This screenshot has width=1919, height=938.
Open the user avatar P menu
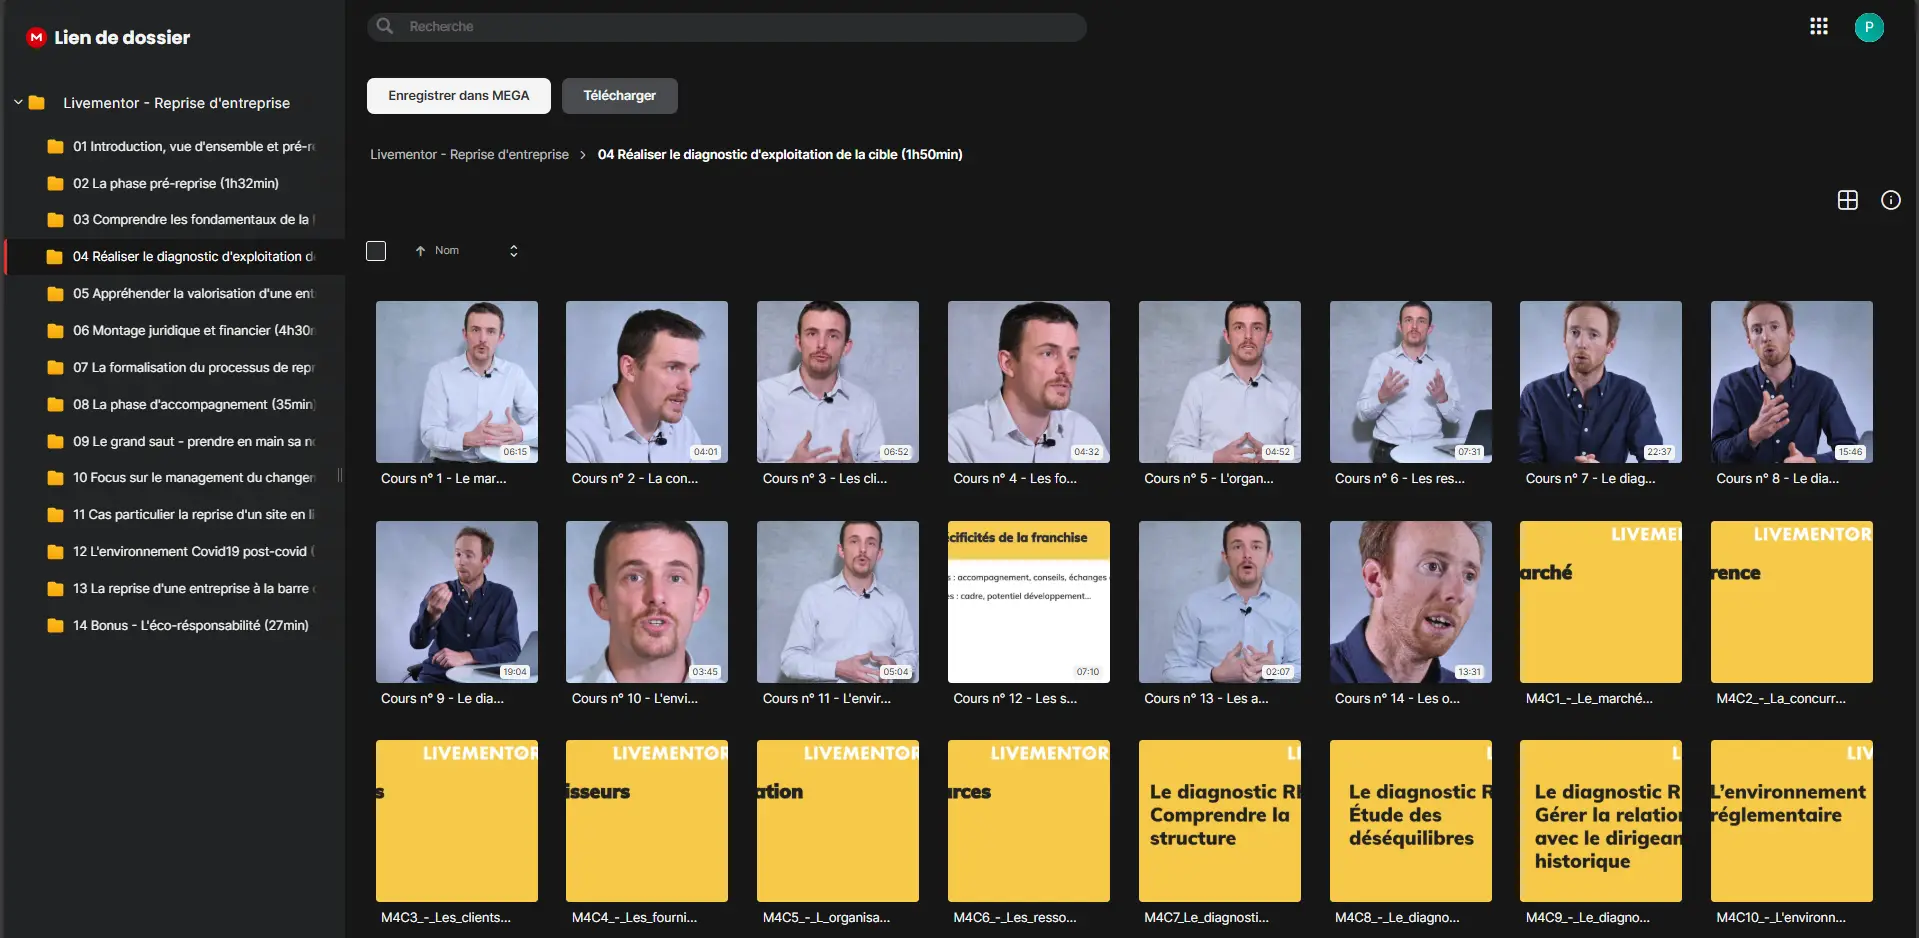(x=1869, y=27)
